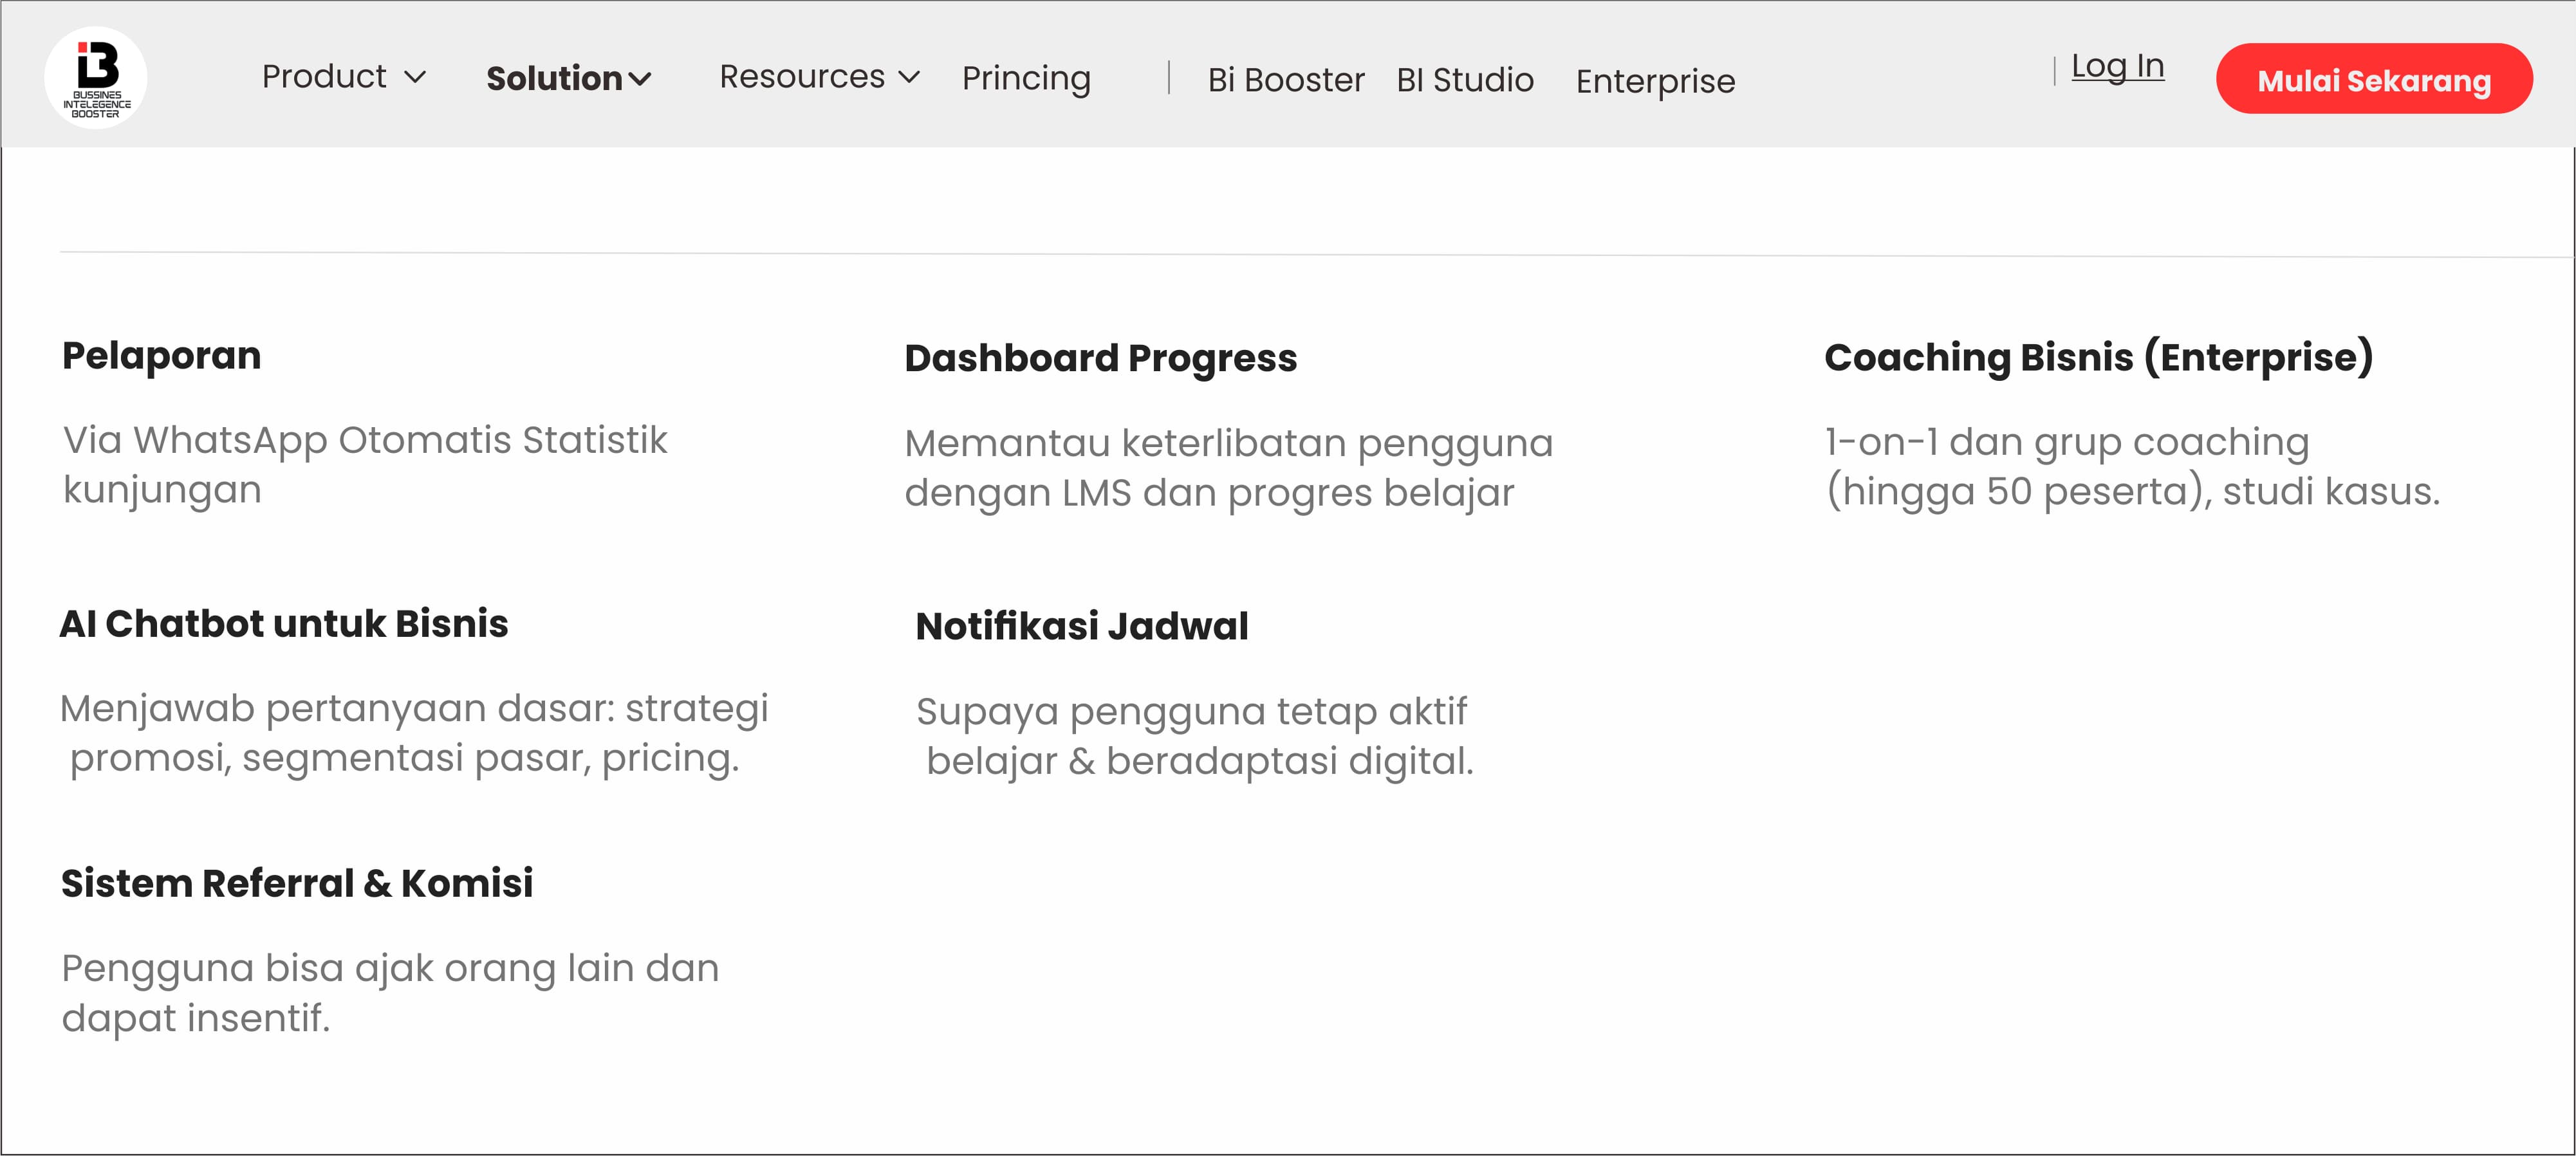Expand the Resources dropdown chevron

(909, 77)
